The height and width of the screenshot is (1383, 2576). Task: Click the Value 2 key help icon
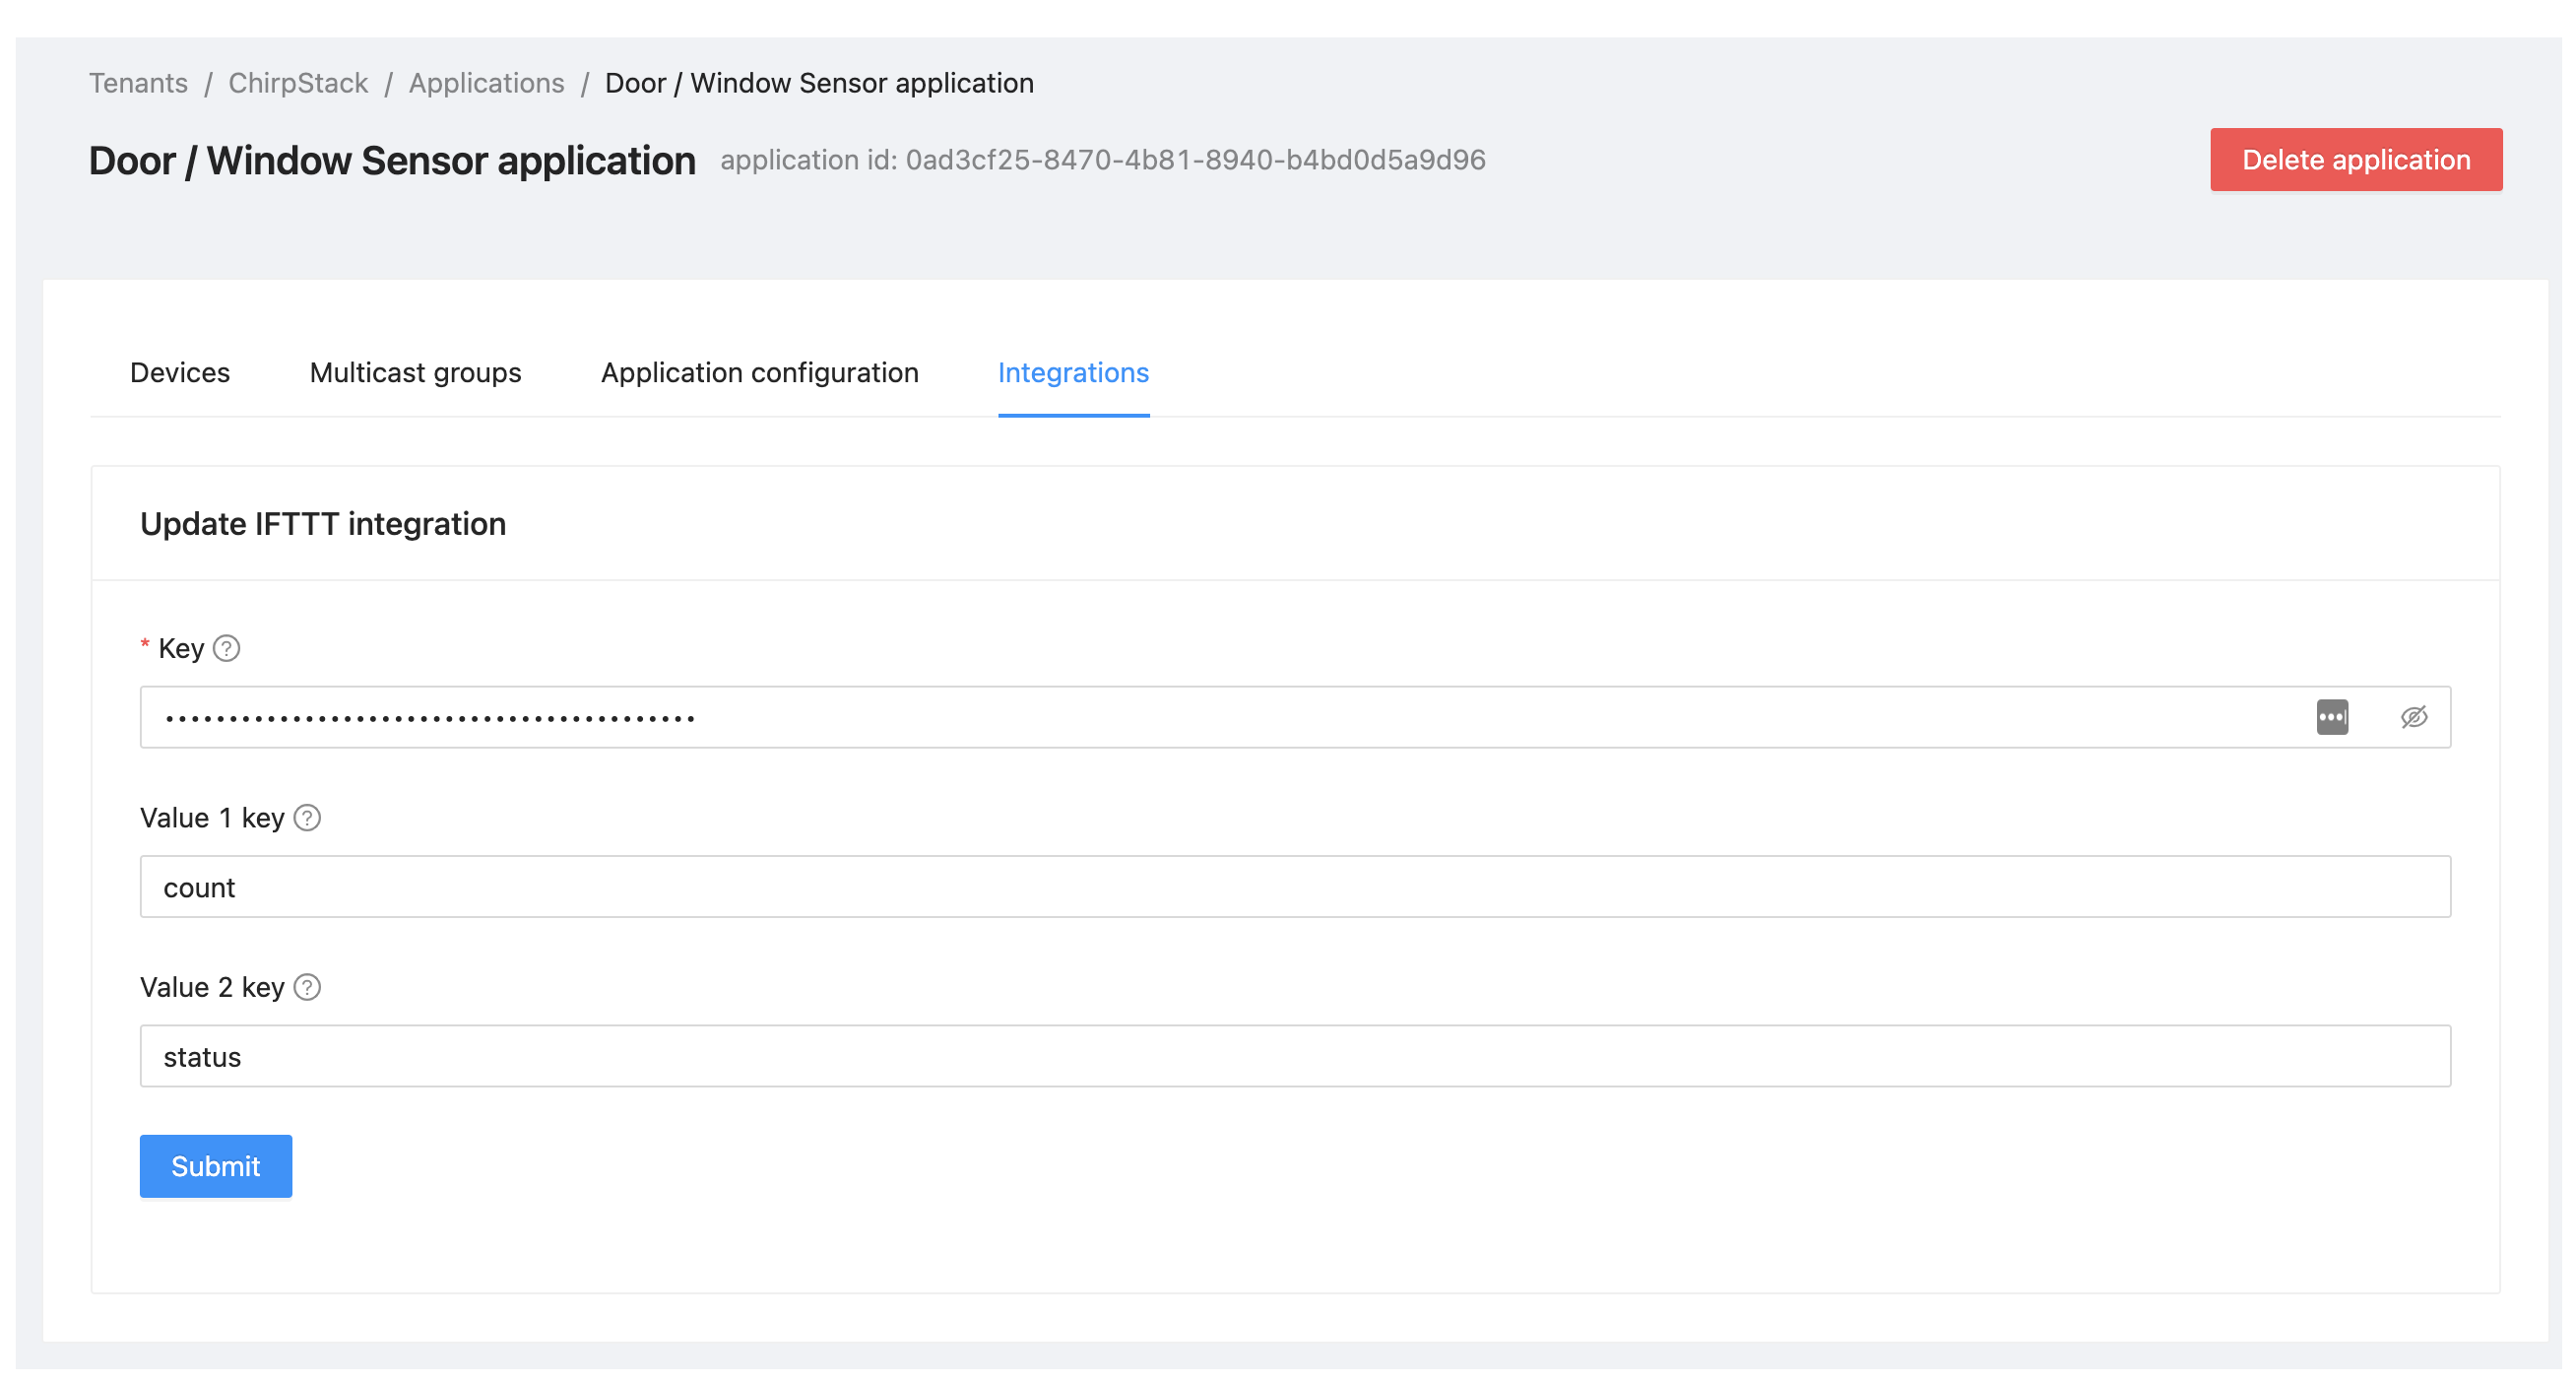[306, 987]
